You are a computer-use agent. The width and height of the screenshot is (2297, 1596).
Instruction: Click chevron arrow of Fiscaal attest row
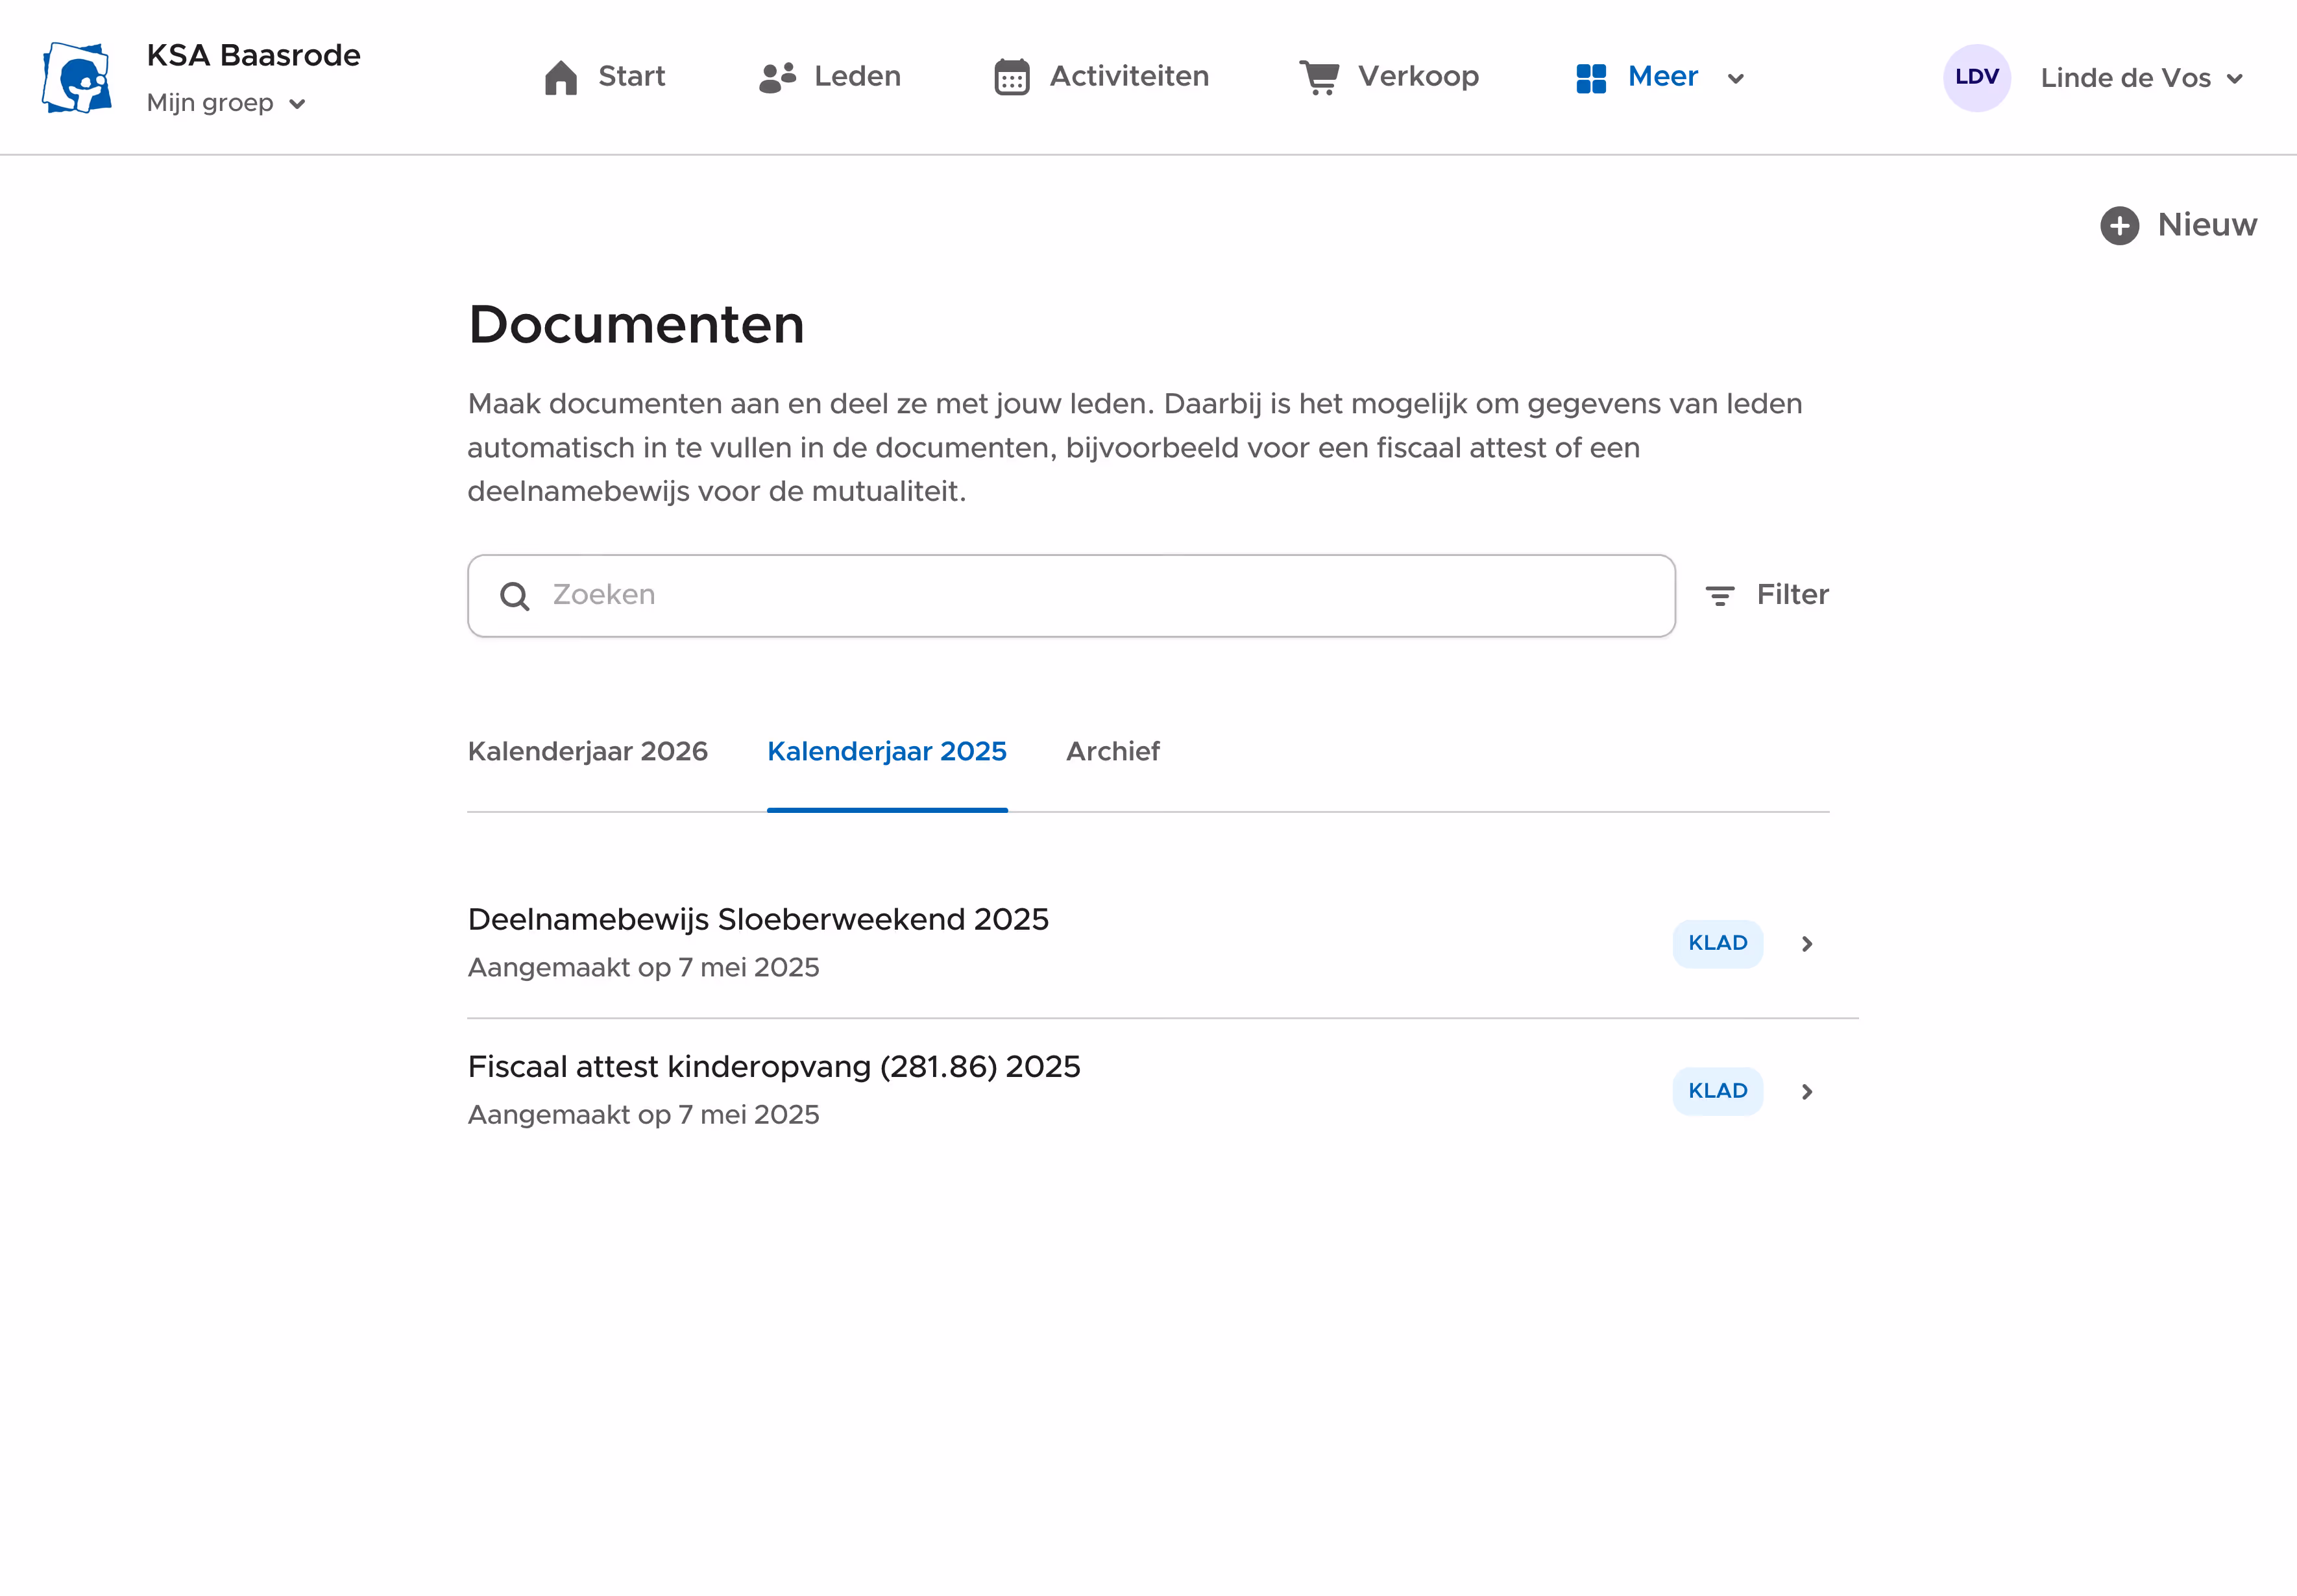[x=1806, y=1091]
